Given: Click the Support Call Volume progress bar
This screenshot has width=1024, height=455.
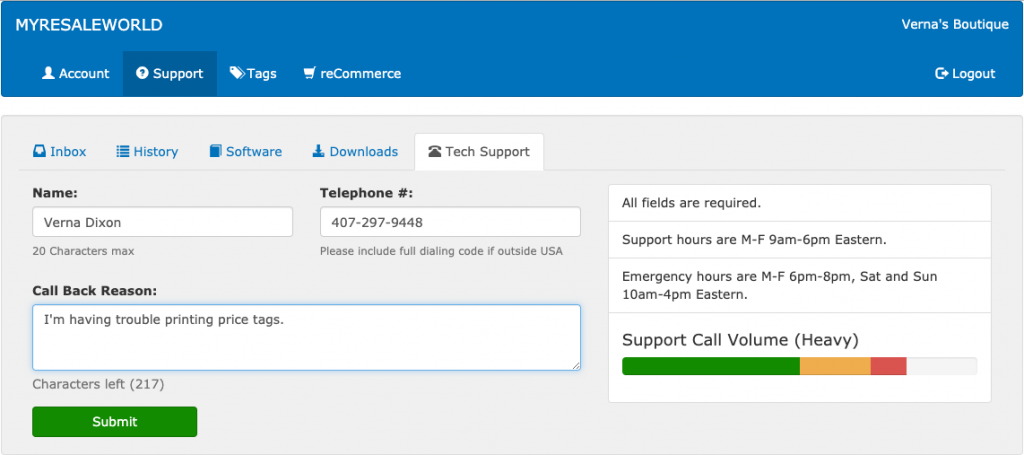Looking at the screenshot, I should tap(799, 366).
